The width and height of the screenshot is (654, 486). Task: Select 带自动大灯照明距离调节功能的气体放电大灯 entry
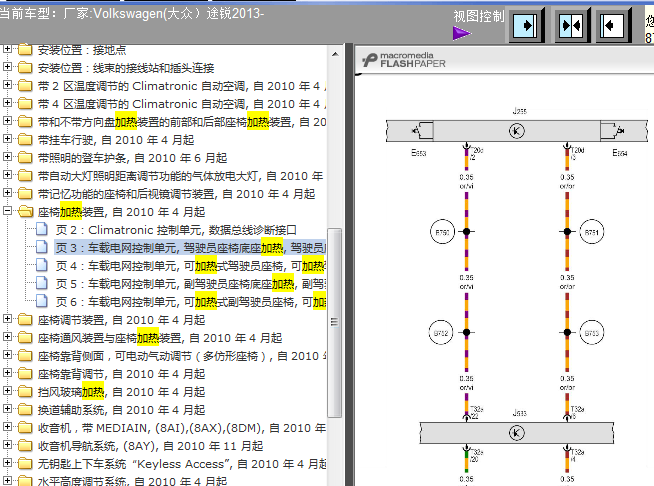tap(180, 176)
